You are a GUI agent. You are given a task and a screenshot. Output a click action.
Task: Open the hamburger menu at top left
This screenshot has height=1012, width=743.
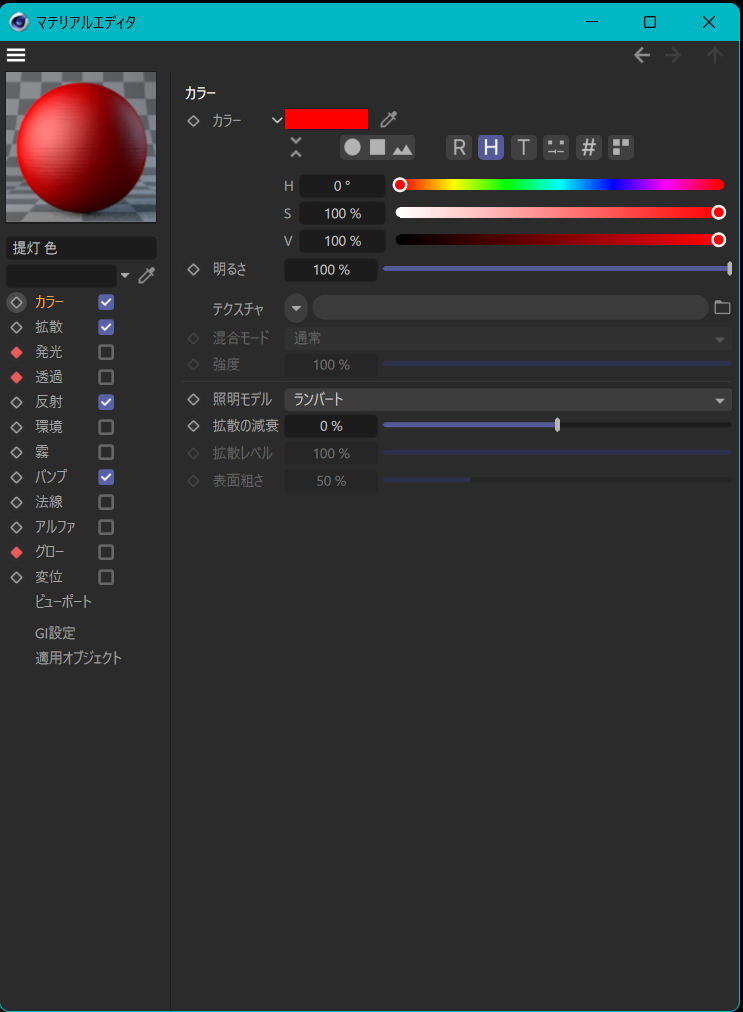coord(16,55)
